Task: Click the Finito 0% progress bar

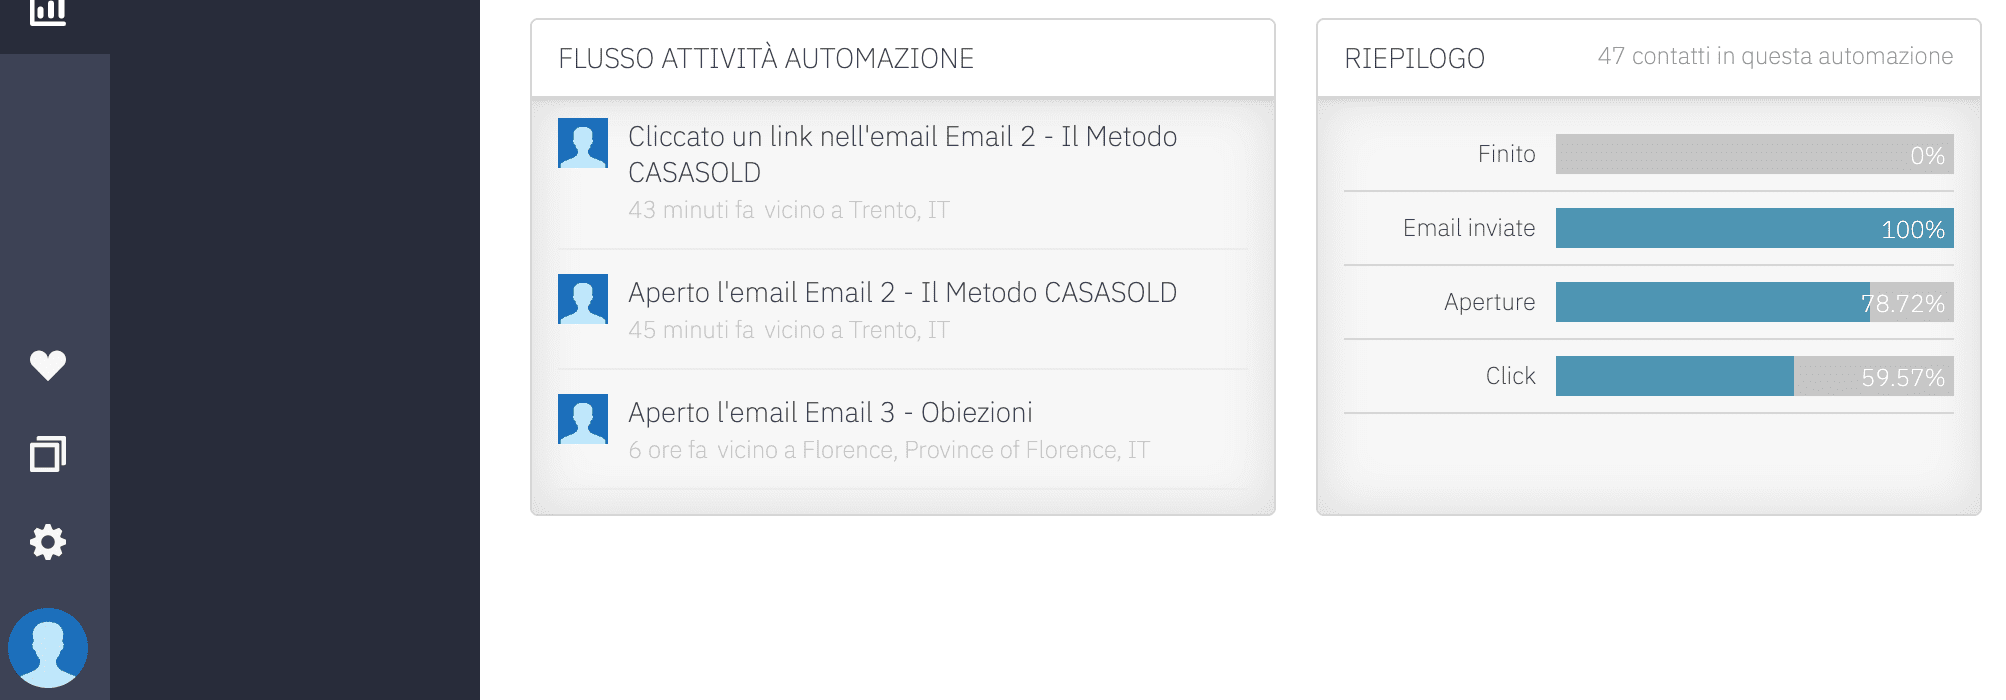Action: [1754, 154]
